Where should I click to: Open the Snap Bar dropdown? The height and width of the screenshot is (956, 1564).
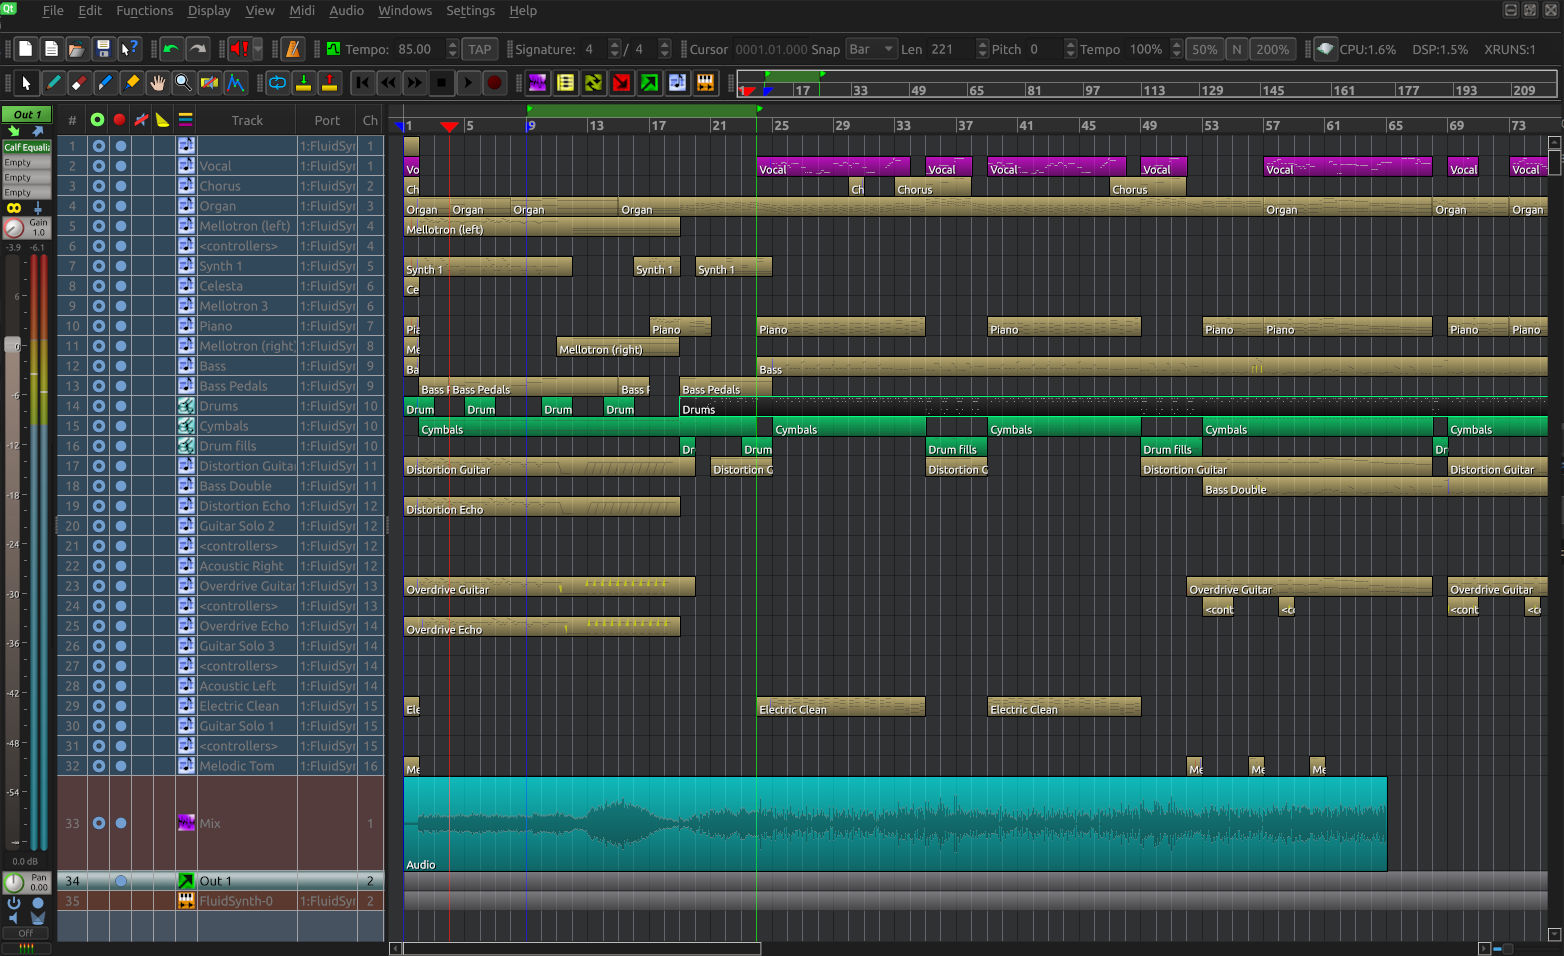[871, 49]
